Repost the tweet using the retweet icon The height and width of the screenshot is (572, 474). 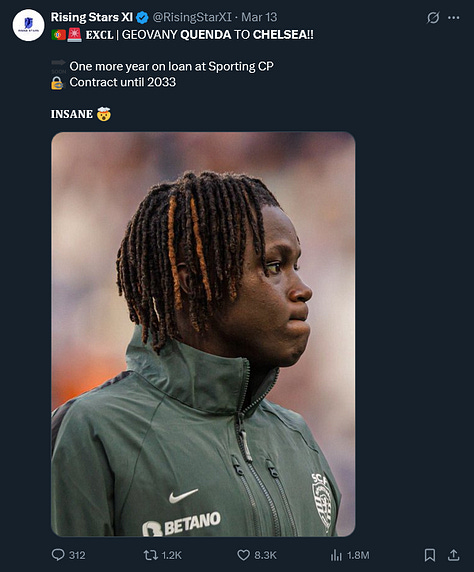coord(150,555)
